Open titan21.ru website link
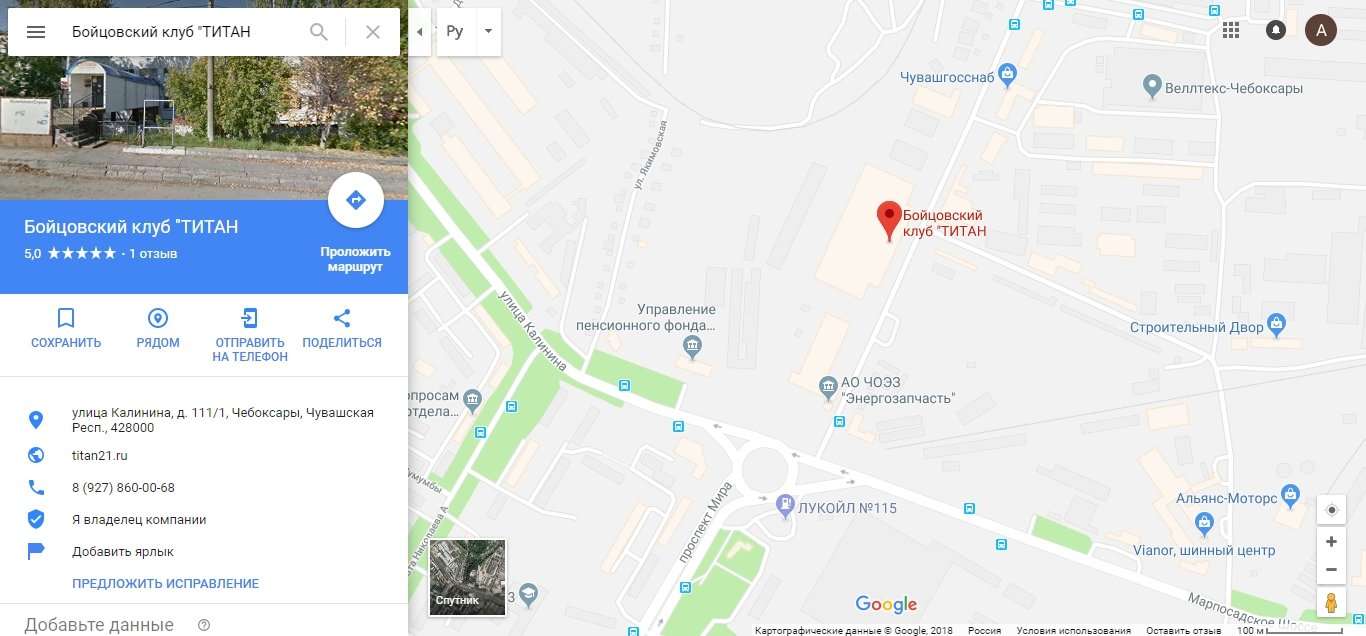Screen dimensions: 1366x636 100,456
